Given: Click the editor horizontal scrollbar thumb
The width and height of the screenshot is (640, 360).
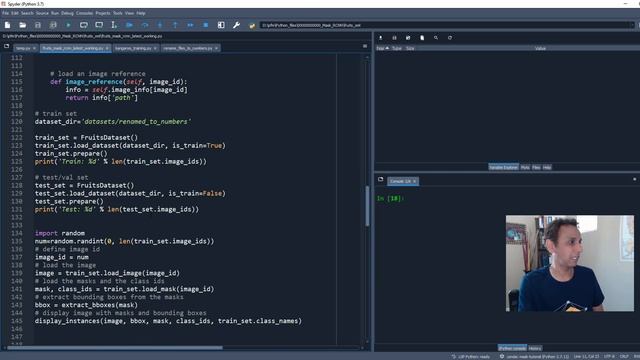Looking at the screenshot, I should [x=115, y=348].
